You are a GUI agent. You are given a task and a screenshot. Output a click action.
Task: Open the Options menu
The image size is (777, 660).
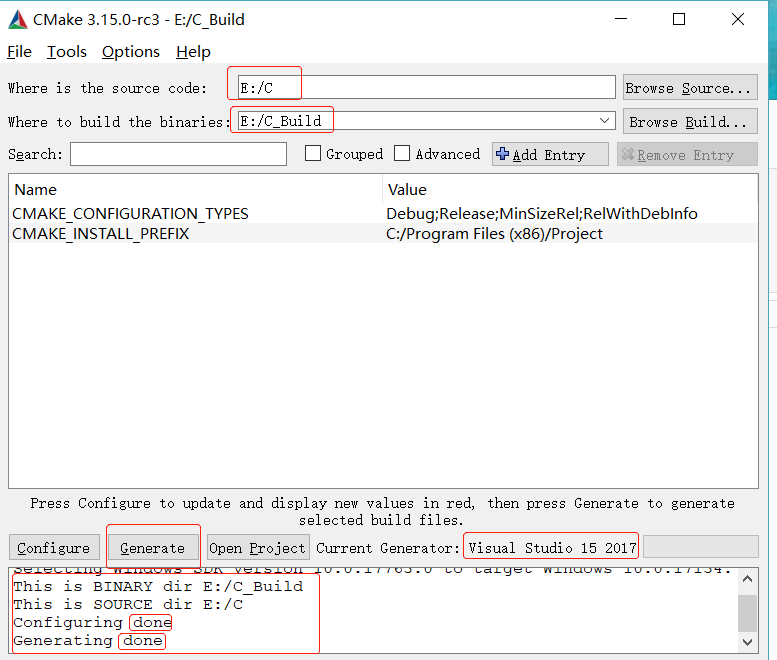[x=130, y=52]
